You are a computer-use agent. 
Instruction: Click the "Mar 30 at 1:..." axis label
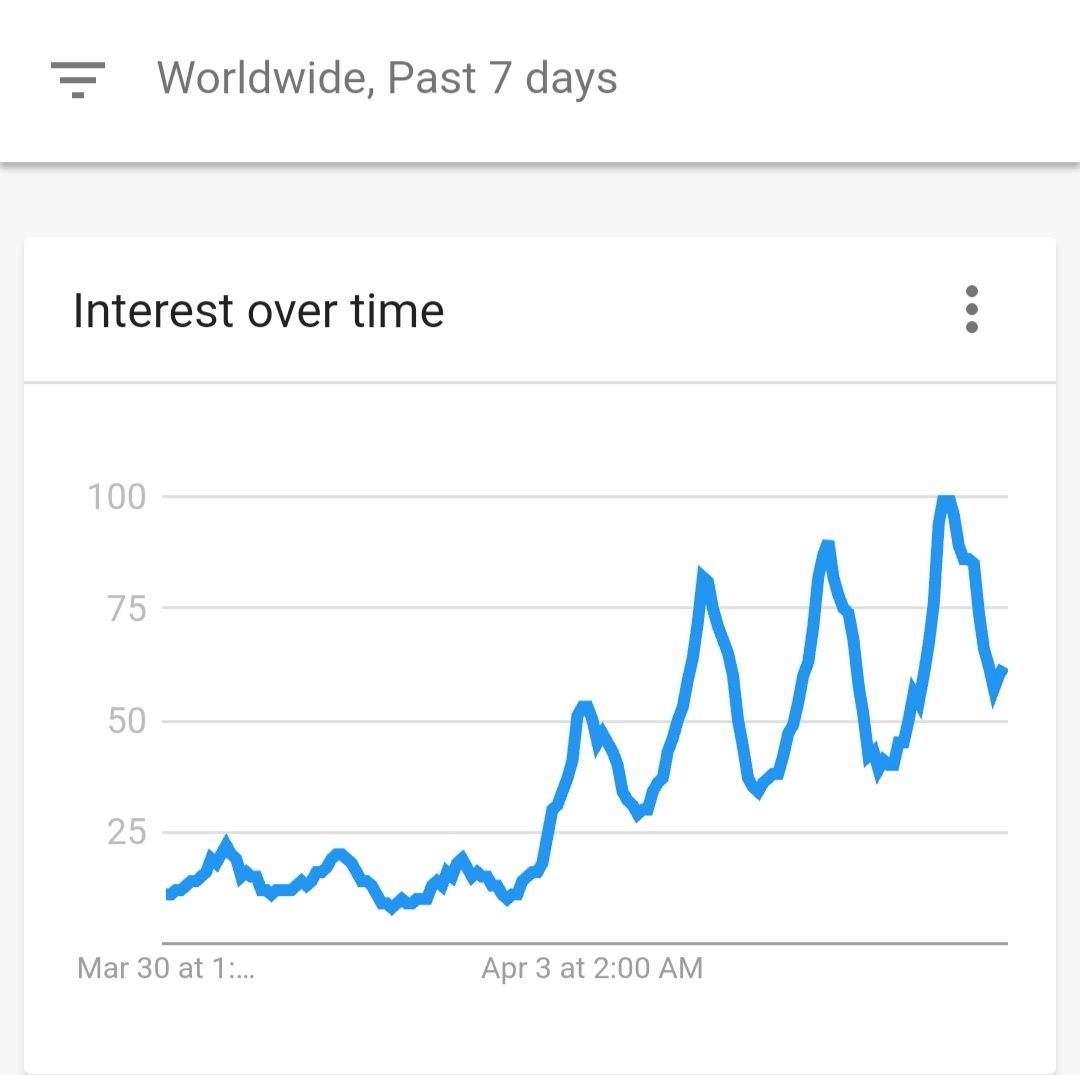[x=166, y=968]
